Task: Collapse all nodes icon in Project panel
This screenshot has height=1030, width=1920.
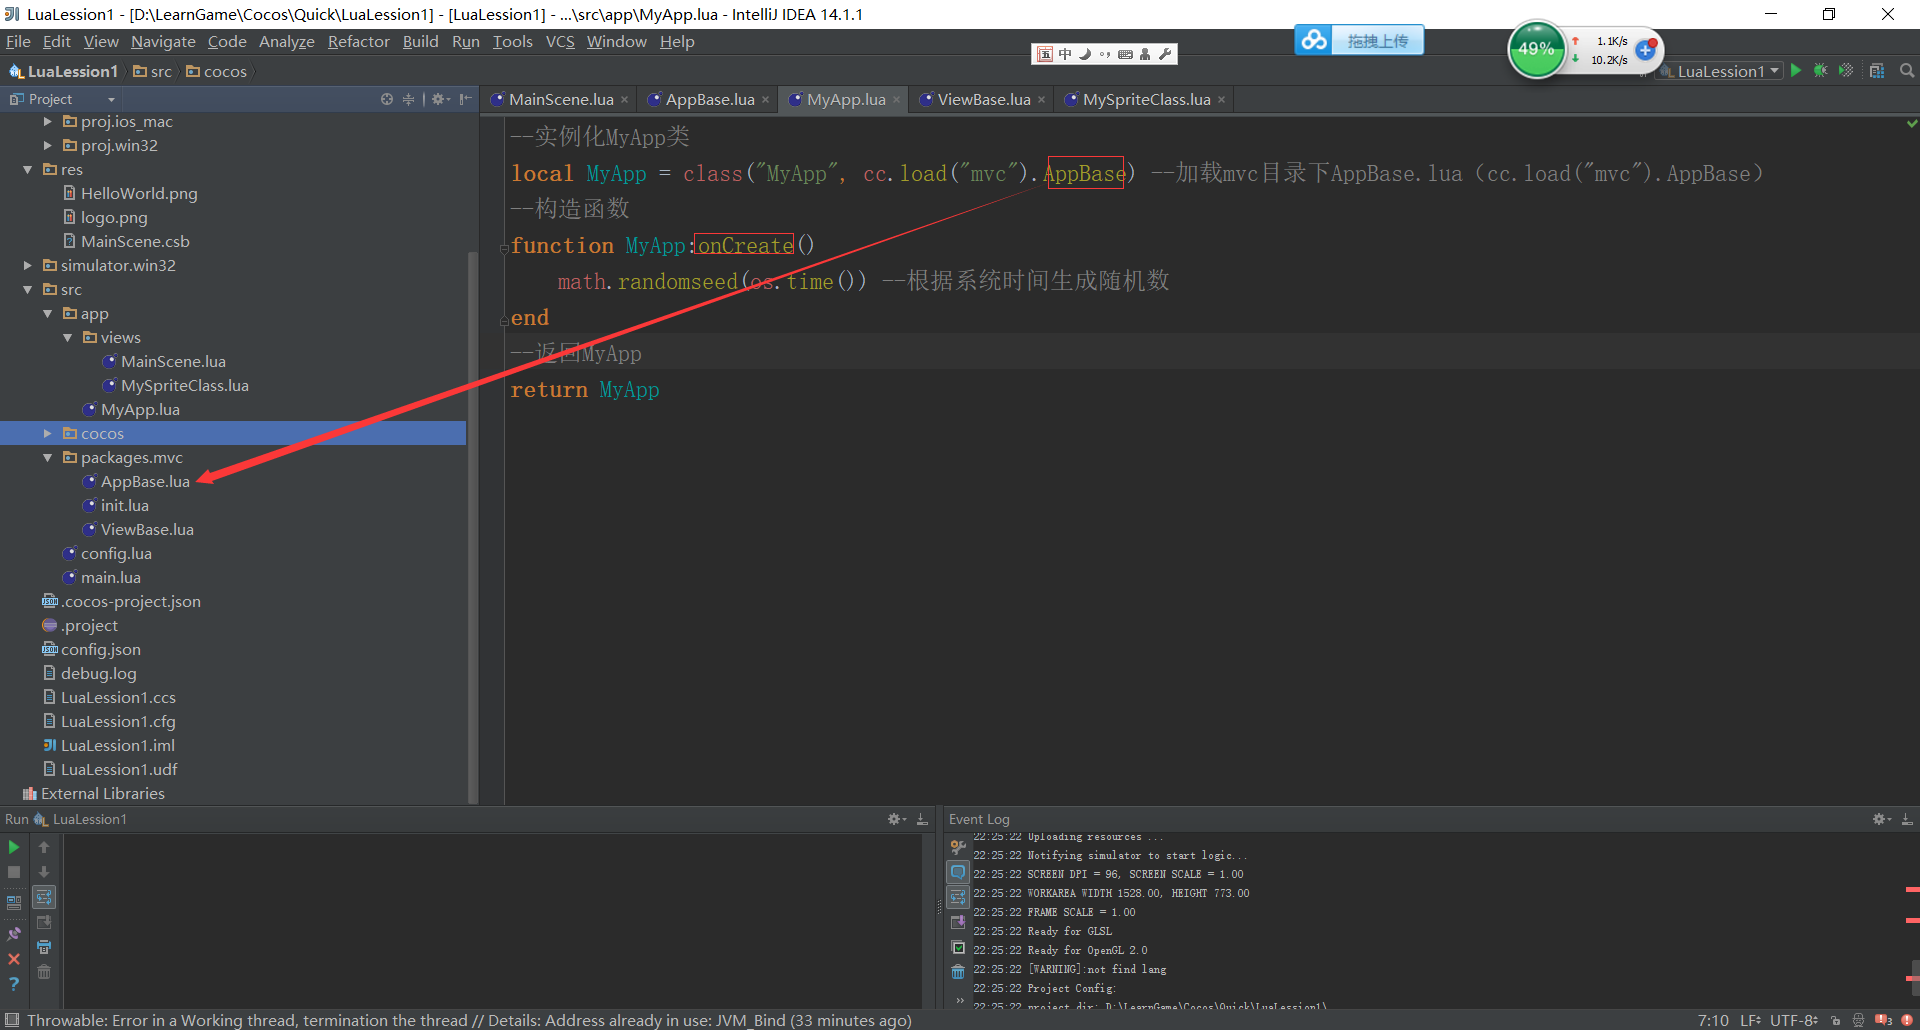Action: click(408, 99)
